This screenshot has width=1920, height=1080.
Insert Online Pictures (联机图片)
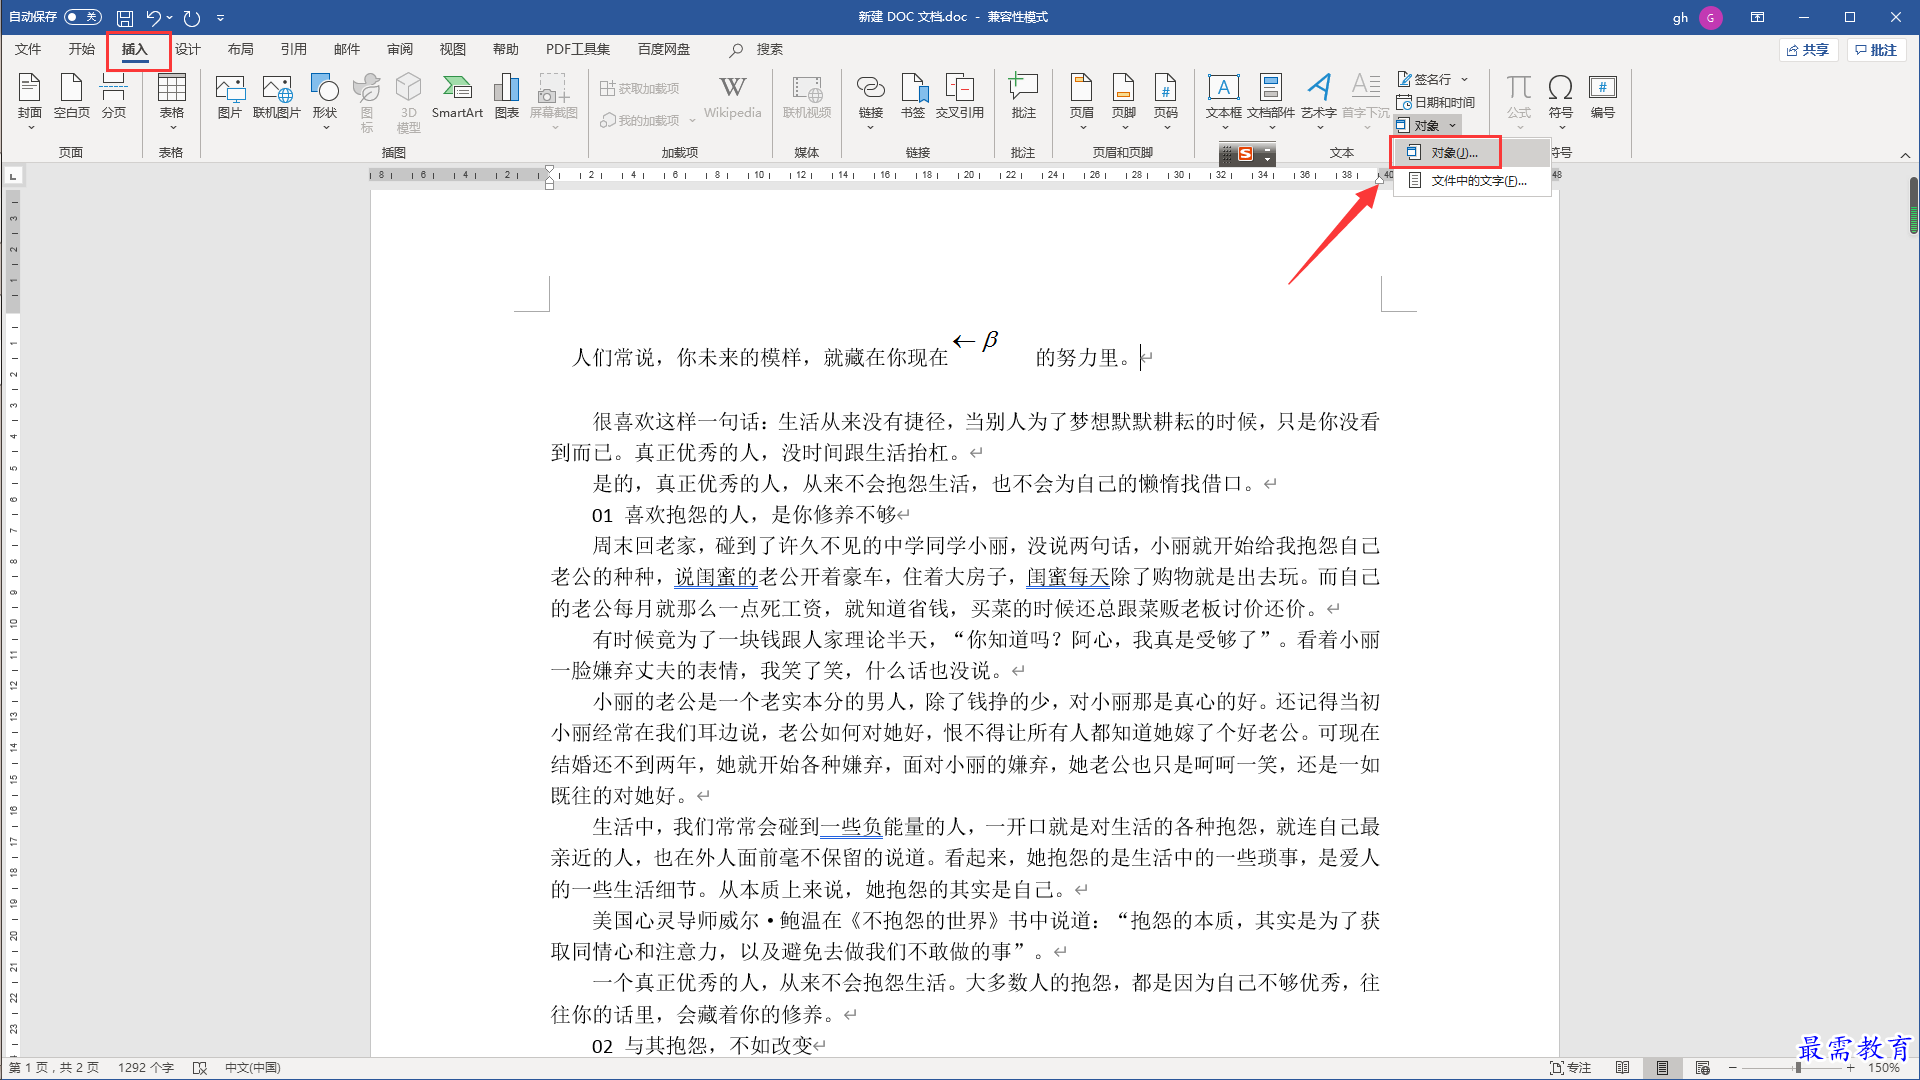(276, 98)
